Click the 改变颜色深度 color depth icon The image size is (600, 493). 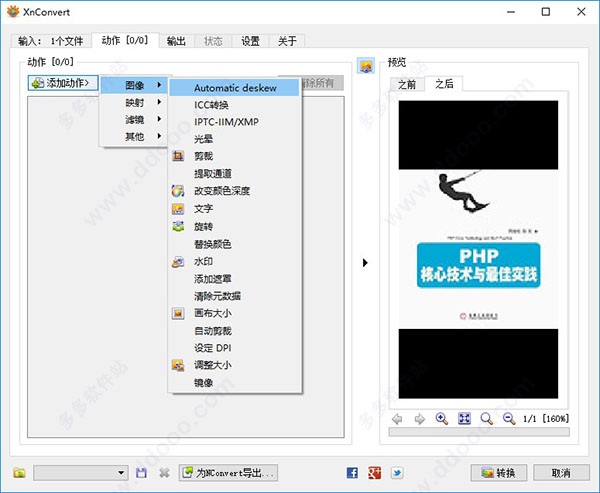[x=178, y=191]
